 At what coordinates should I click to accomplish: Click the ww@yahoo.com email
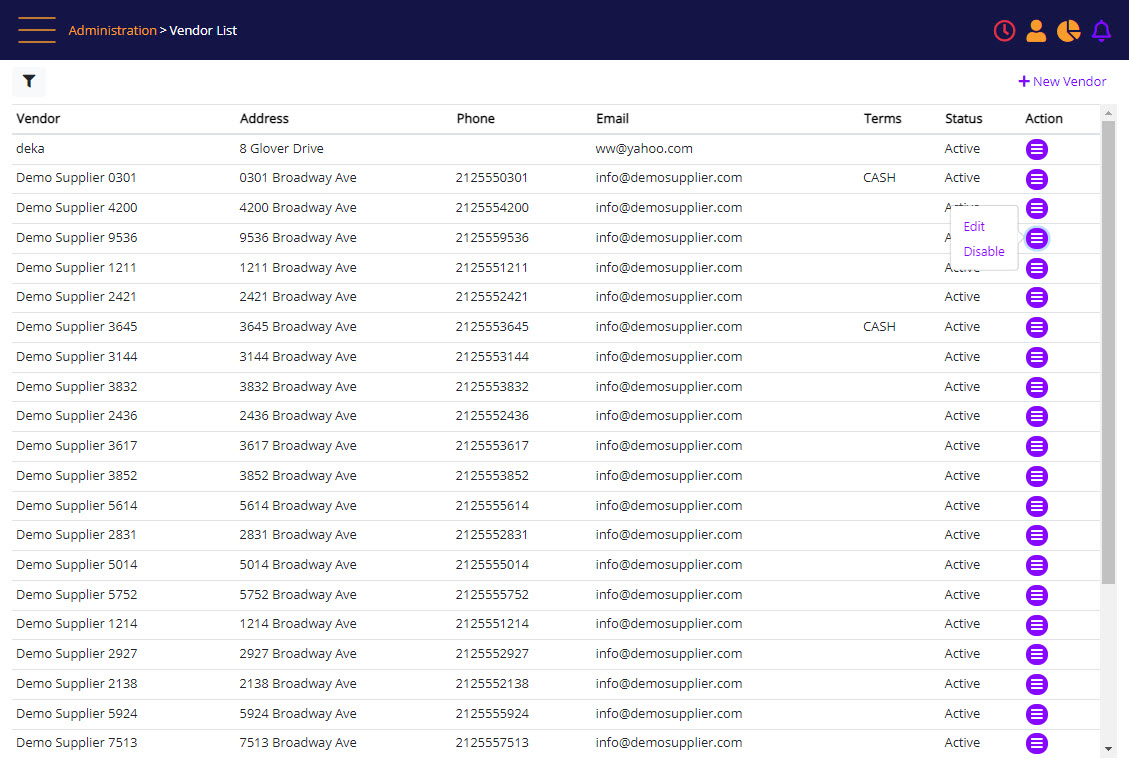[644, 148]
